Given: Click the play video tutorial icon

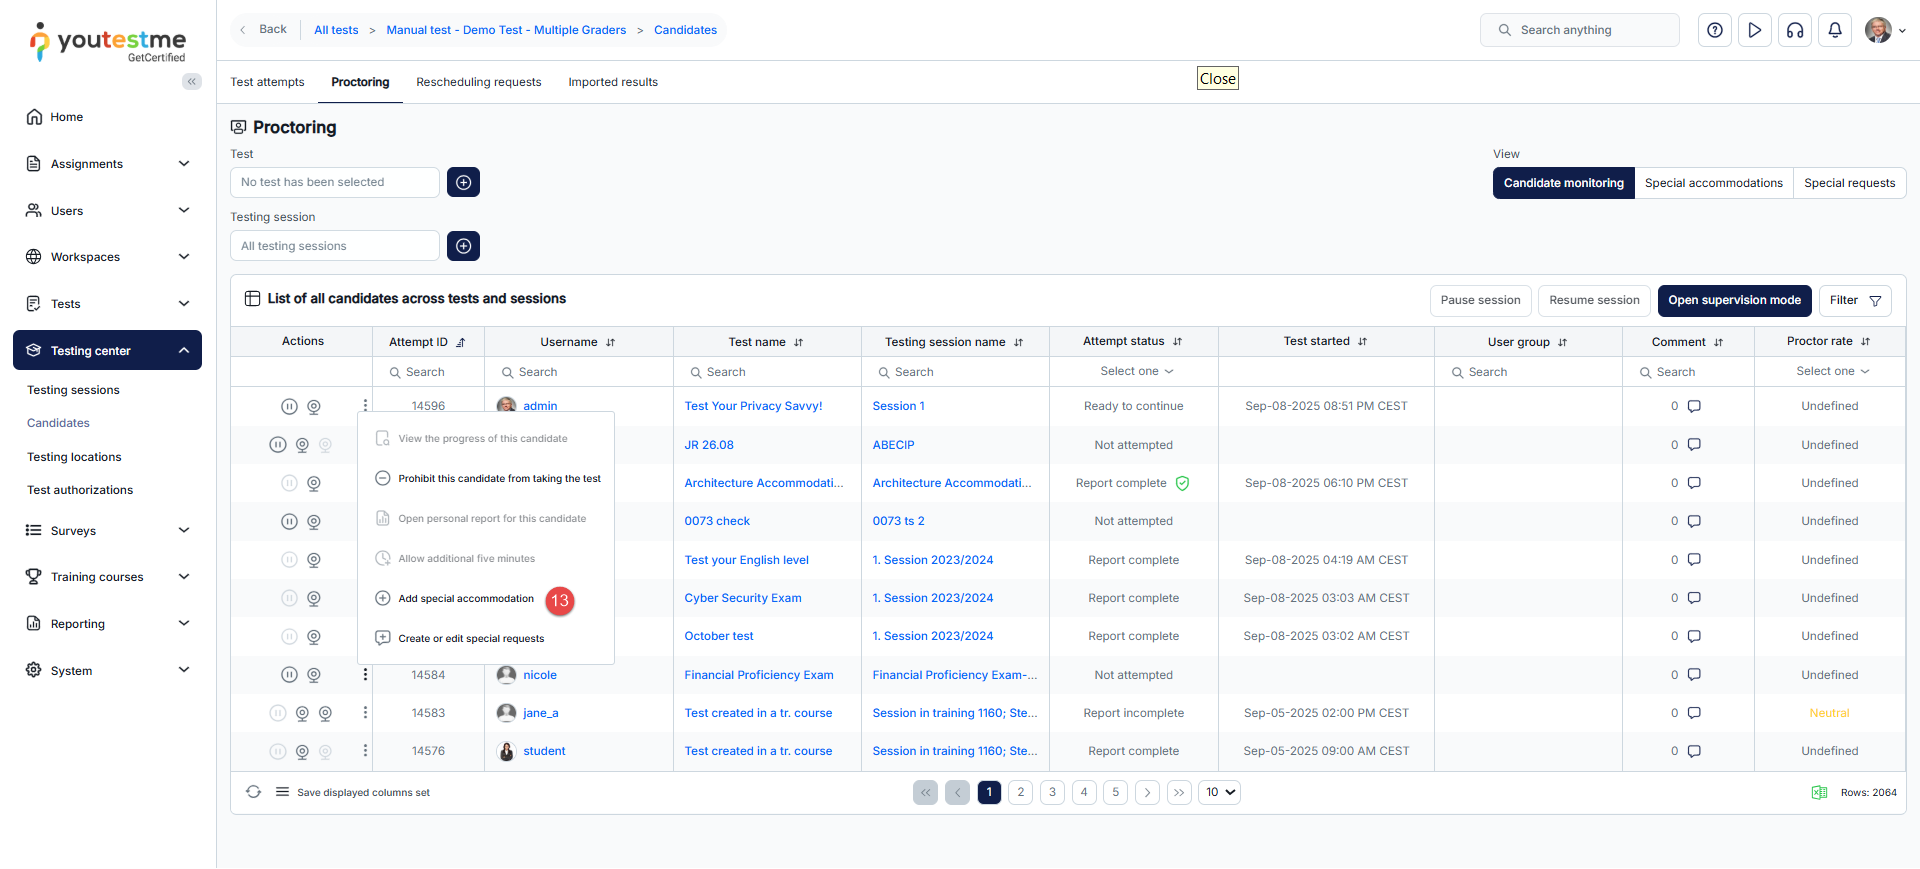Looking at the screenshot, I should coord(1754,30).
